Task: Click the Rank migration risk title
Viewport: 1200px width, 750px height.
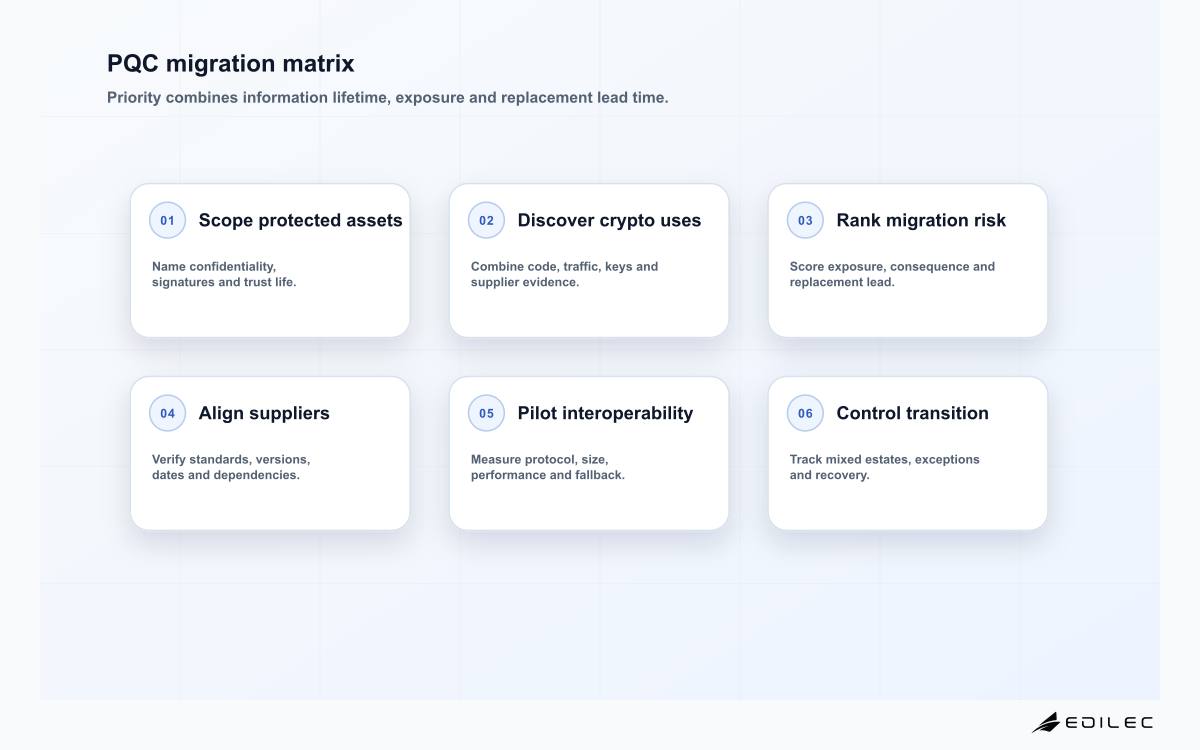Action: coord(921,220)
